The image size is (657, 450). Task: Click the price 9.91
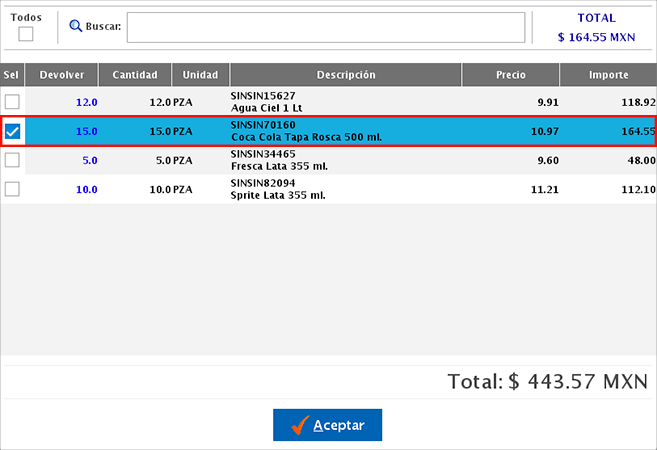[548, 102]
